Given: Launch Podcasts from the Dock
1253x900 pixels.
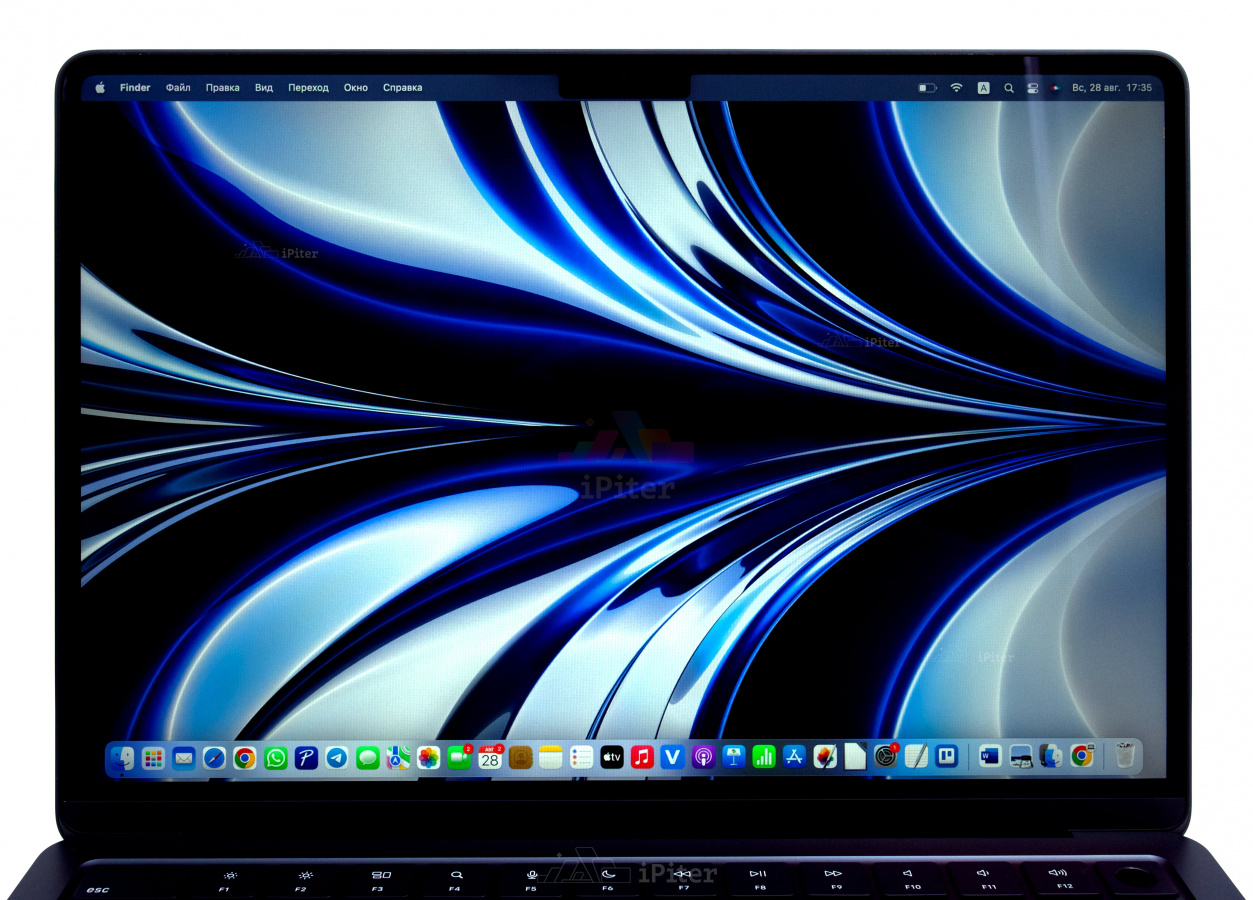Looking at the screenshot, I should point(704,758).
